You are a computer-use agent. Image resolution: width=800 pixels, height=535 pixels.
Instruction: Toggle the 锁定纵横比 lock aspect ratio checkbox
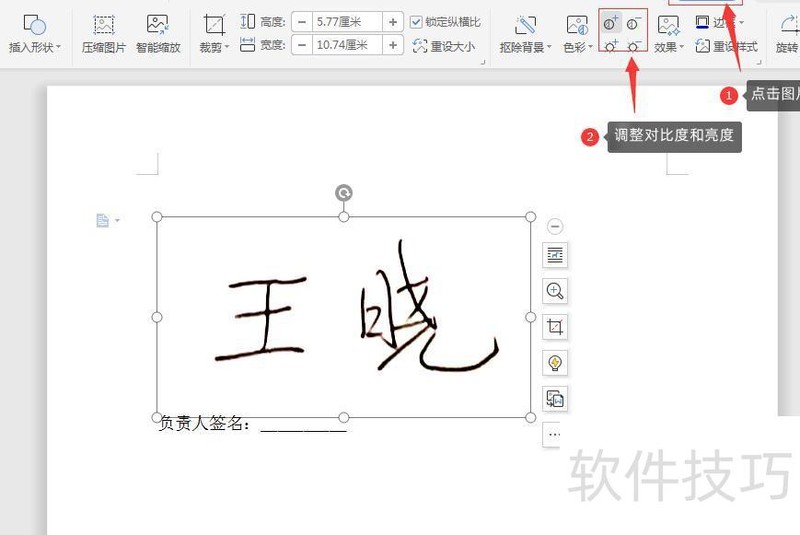[x=417, y=22]
